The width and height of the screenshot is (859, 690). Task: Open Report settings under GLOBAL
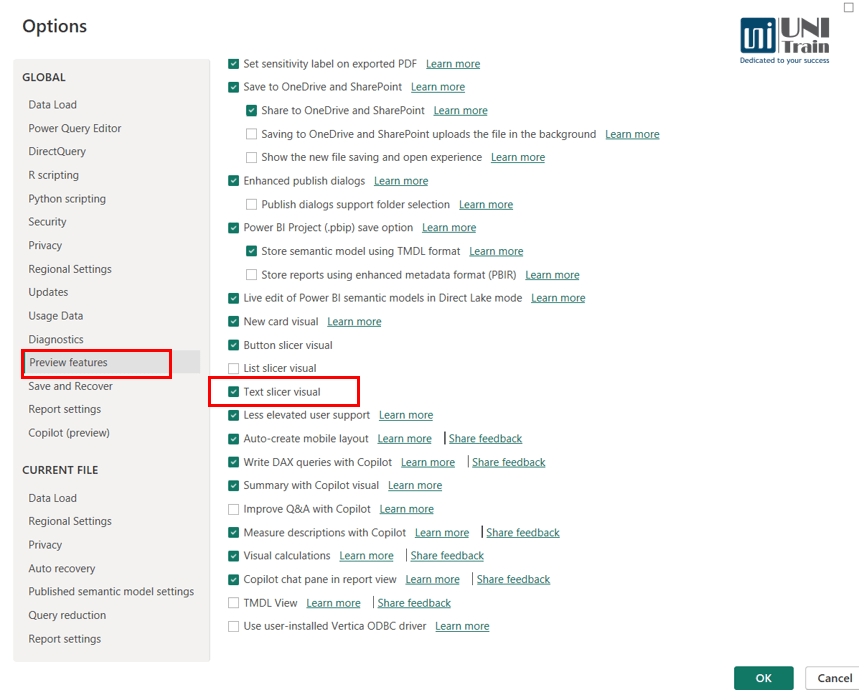point(65,409)
